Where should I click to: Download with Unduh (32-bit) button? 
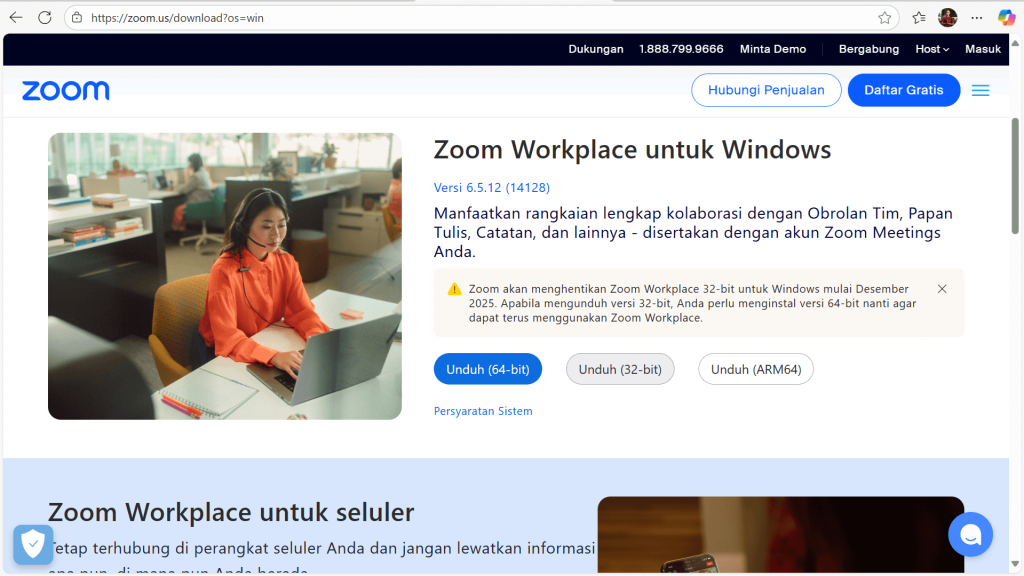click(620, 369)
